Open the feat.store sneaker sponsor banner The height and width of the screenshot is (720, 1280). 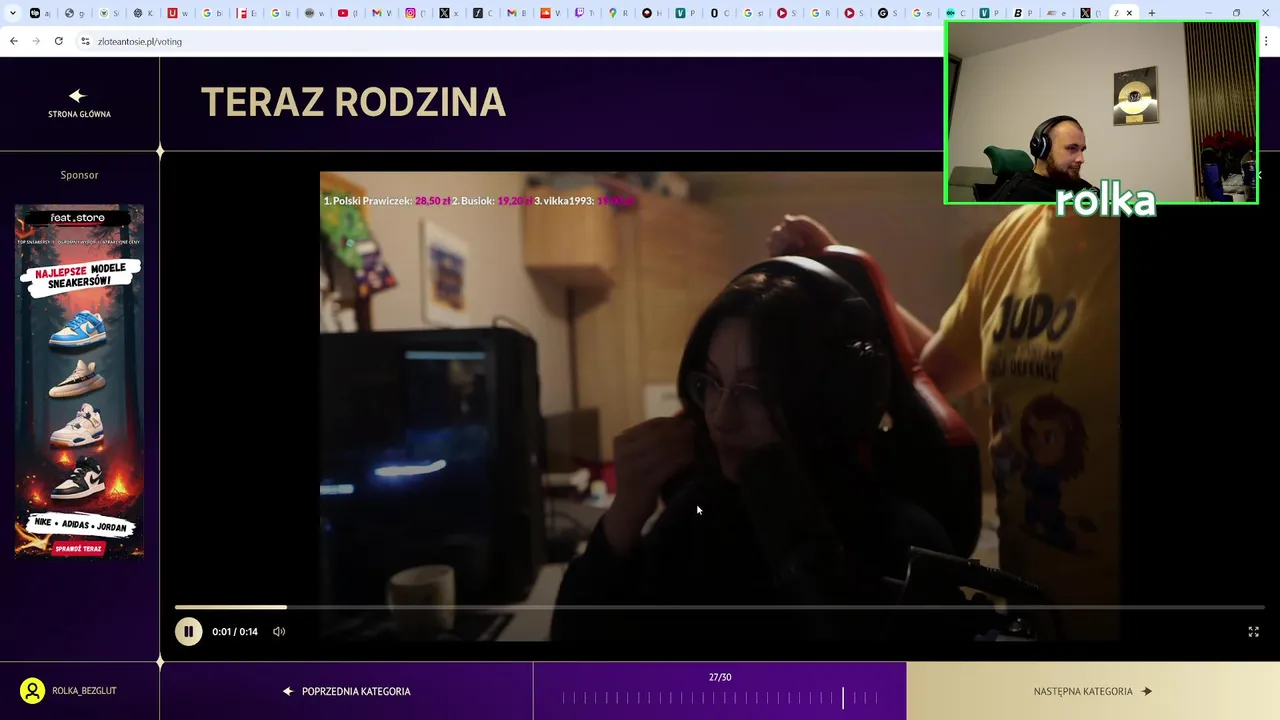tap(79, 380)
